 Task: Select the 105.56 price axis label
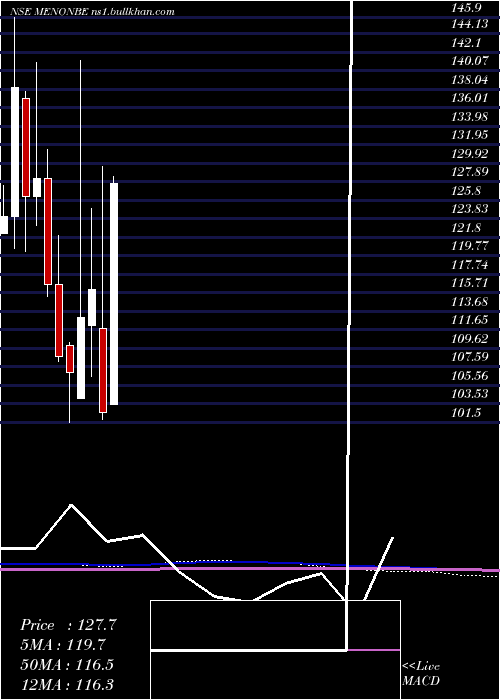(470, 376)
